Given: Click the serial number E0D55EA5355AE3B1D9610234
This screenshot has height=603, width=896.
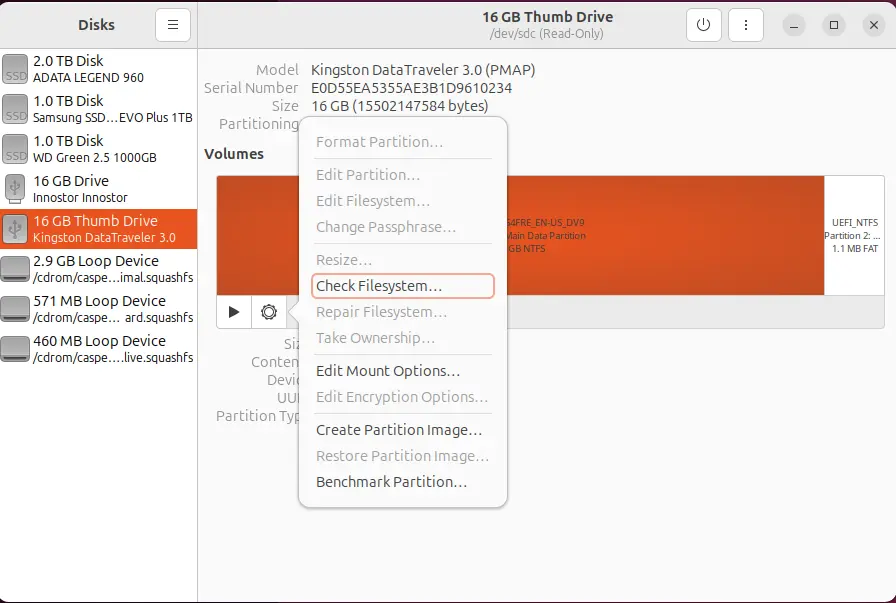Looking at the screenshot, I should (411, 88).
